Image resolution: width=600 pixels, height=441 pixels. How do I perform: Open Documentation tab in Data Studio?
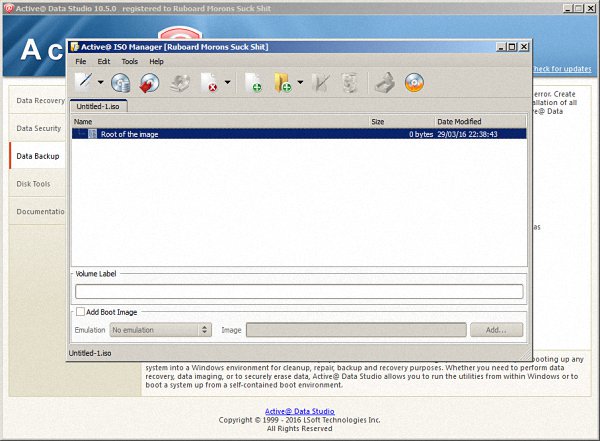pos(38,211)
